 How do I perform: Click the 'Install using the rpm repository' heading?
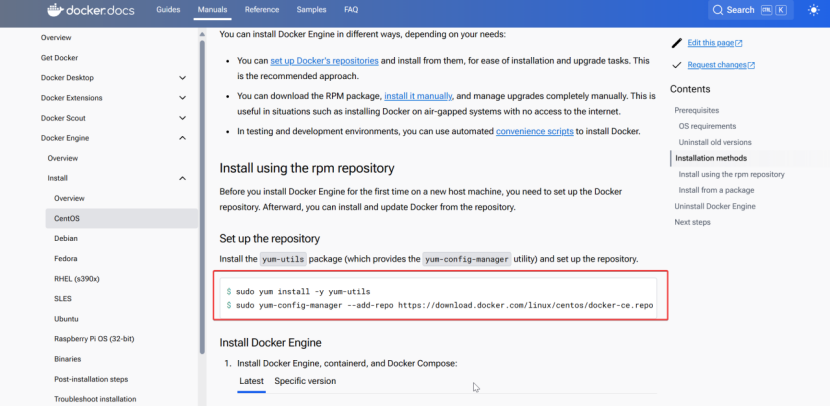(307, 169)
